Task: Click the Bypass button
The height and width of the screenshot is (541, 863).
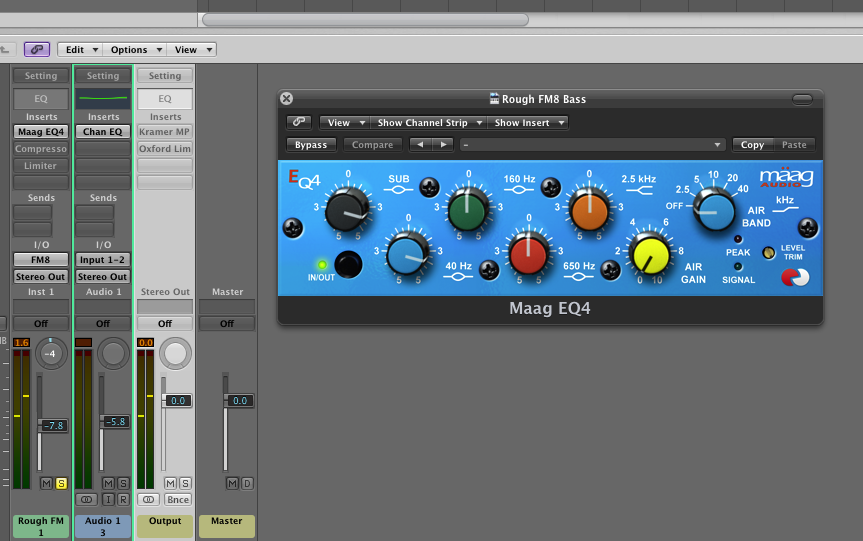Action: tap(311, 145)
